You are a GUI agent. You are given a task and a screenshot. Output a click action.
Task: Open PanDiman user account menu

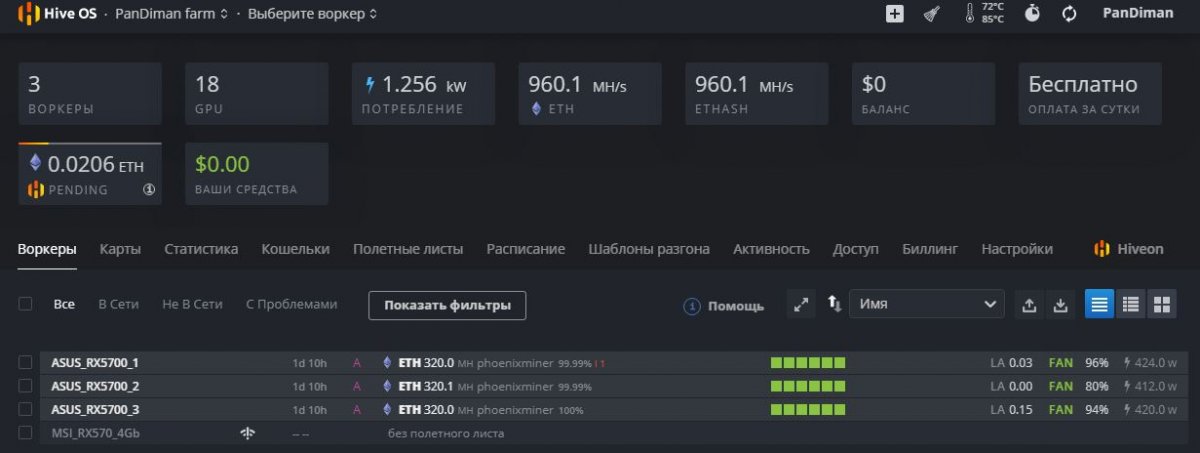(x=1137, y=14)
